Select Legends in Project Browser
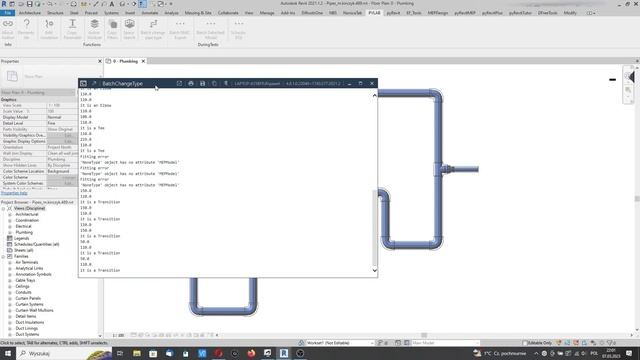This screenshot has height=360, width=640. tap(21, 238)
